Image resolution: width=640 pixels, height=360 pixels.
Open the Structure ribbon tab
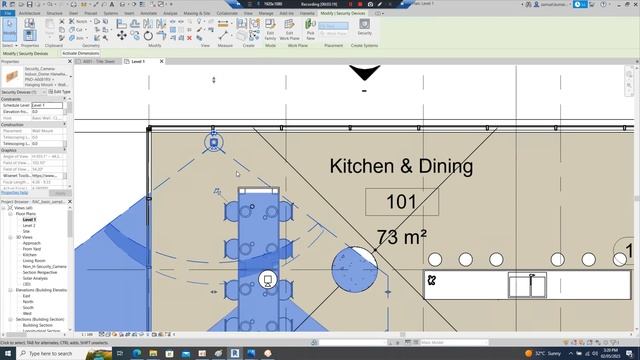[x=54, y=13]
